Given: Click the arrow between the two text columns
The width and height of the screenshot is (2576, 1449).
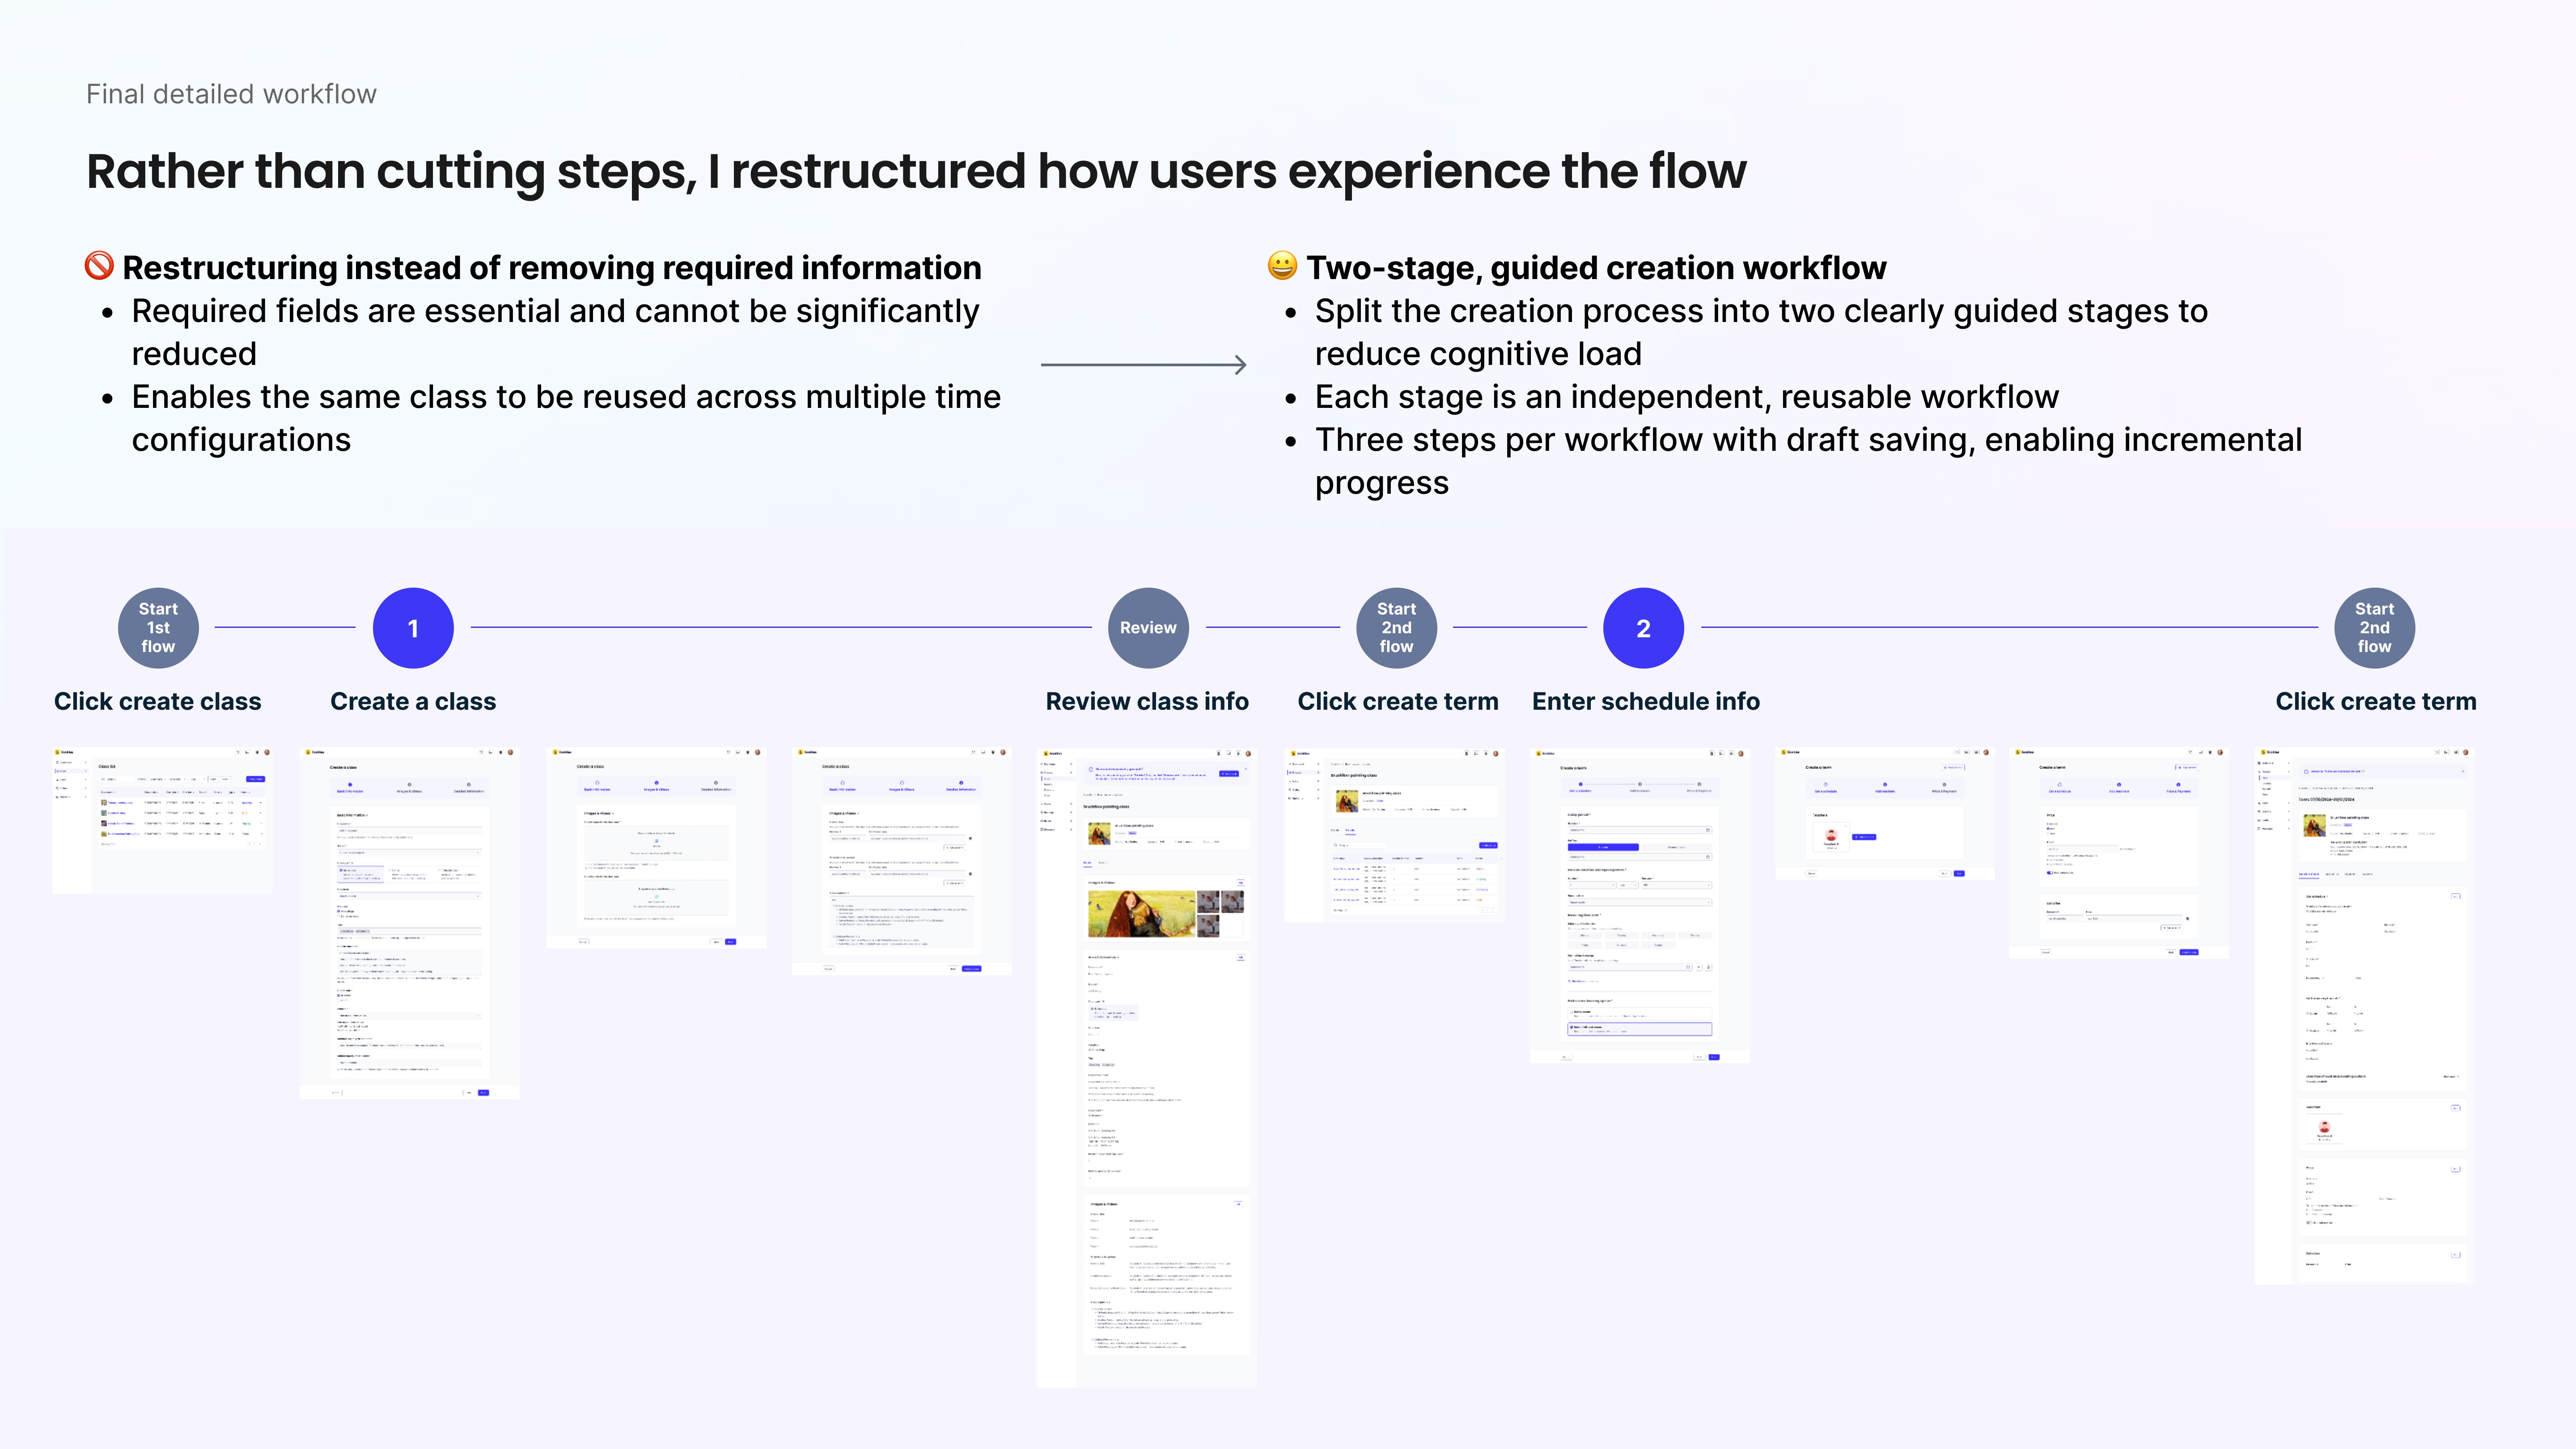Looking at the screenshot, I should [1143, 365].
